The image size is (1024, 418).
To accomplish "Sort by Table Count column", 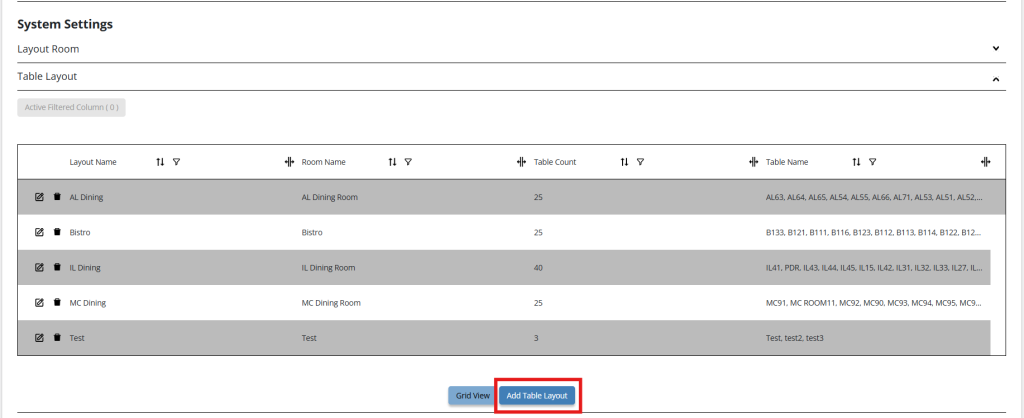I will pos(624,162).
